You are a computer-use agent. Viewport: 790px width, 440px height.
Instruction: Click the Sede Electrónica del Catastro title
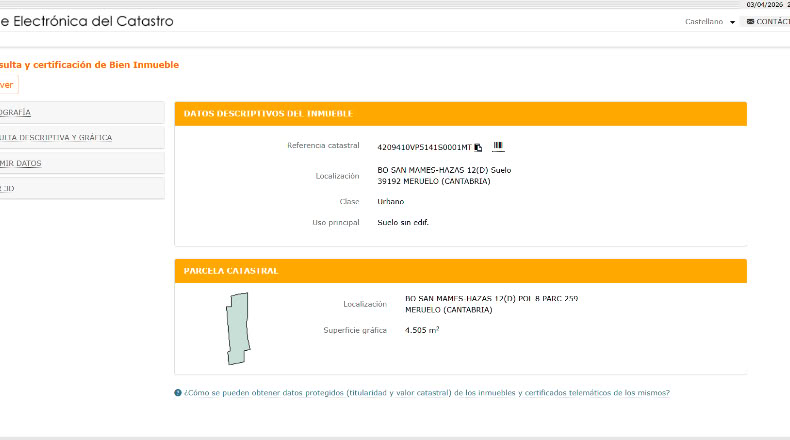tap(87, 21)
